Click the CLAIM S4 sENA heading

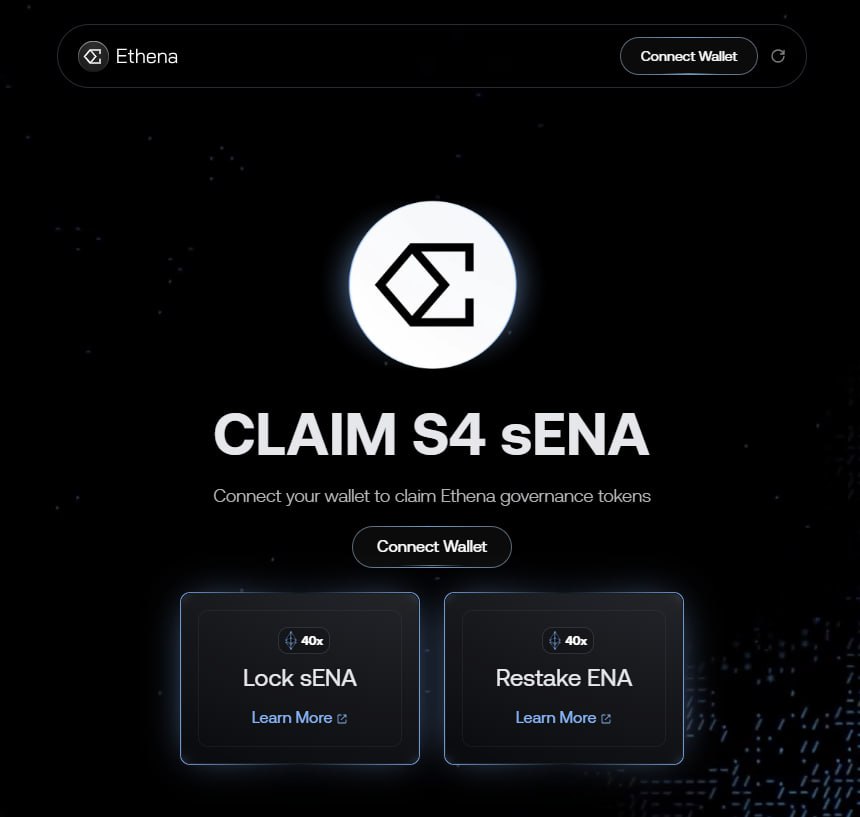(x=432, y=435)
